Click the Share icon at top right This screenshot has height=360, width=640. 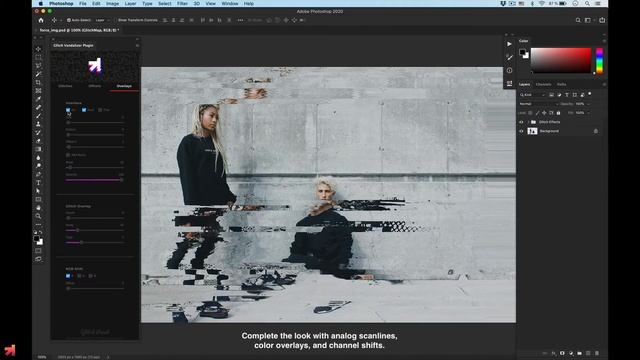602,20
